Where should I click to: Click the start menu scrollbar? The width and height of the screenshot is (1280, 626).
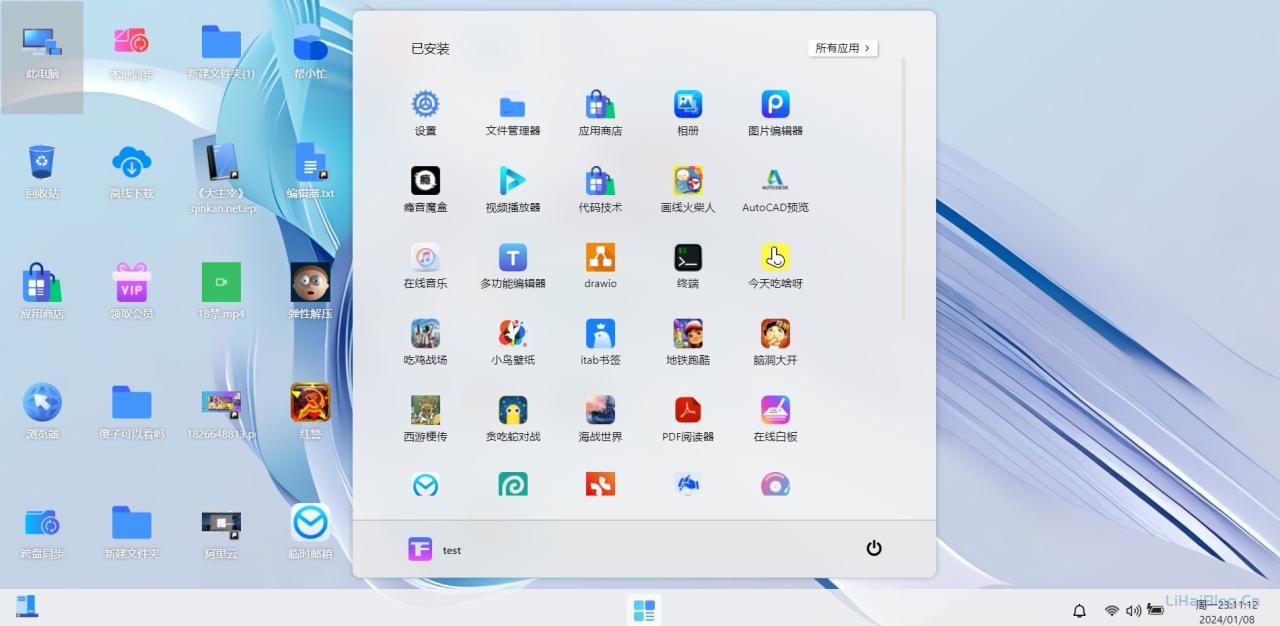904,190
